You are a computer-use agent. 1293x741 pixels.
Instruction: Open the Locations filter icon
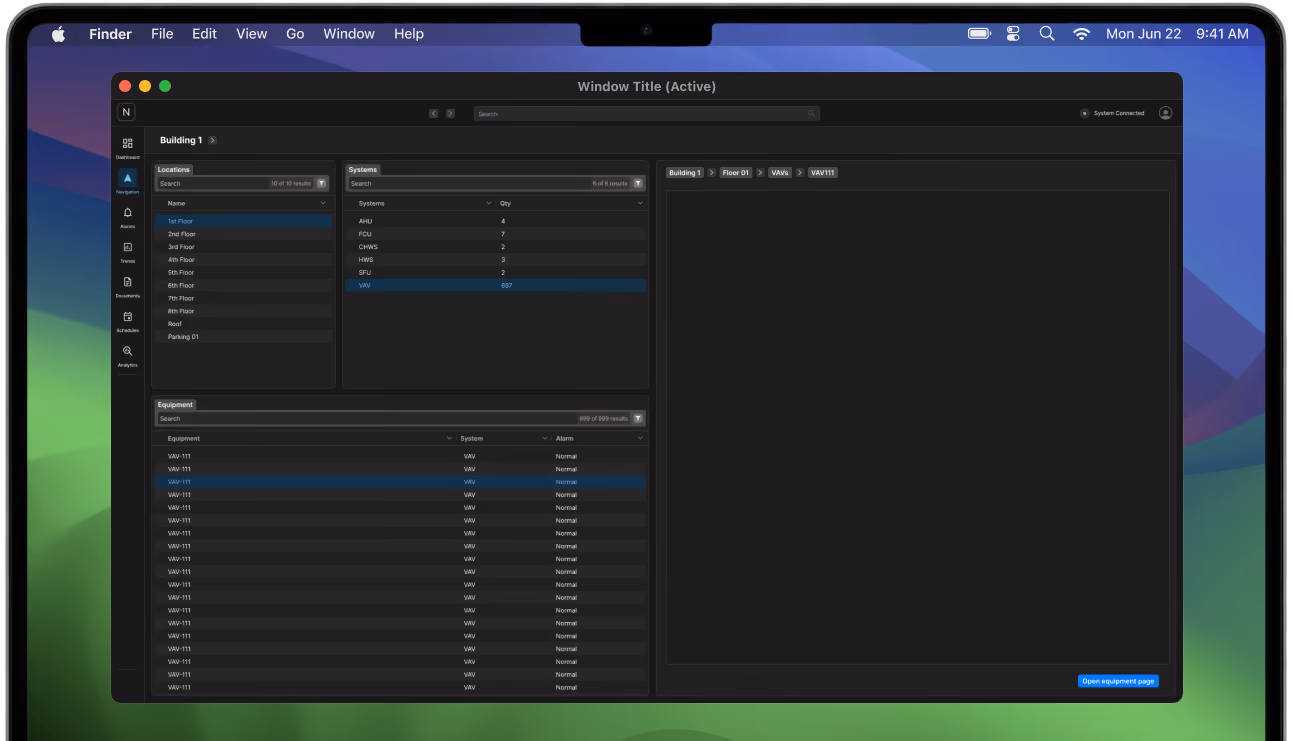321,183
